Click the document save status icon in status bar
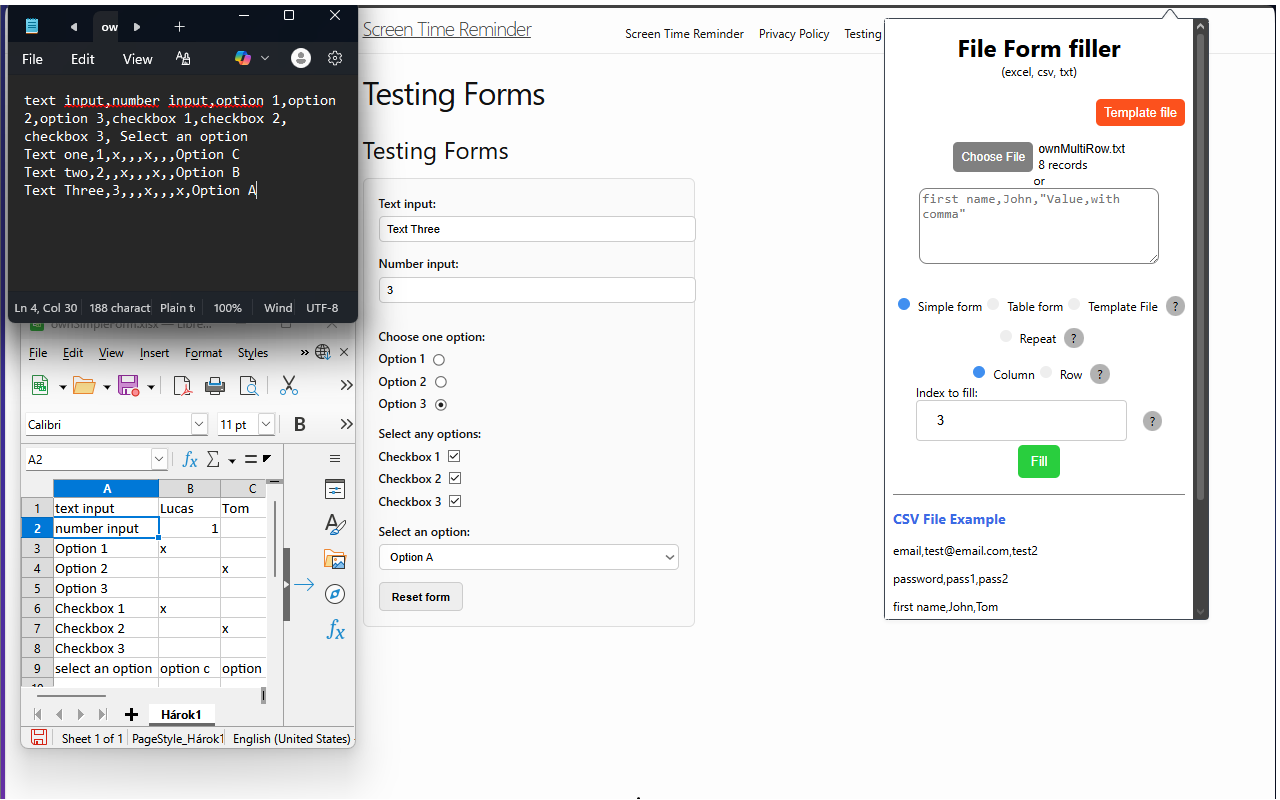The width and height of the screenshot is (1280, 800). point(39,738)
